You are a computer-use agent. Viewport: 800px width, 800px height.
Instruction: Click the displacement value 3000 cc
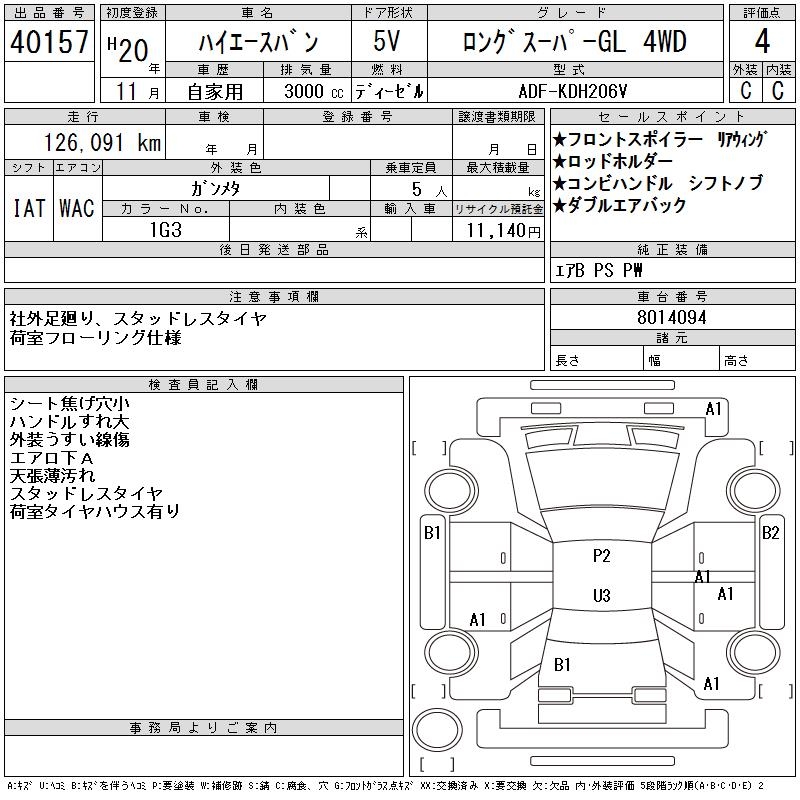pos(314,92)
